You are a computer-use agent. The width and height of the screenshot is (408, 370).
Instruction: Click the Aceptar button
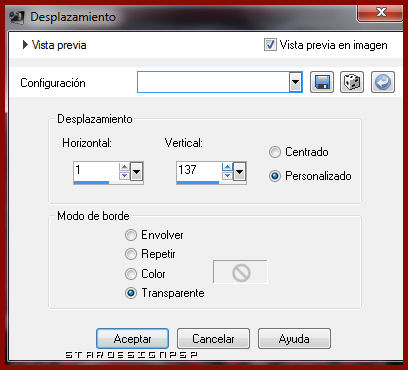(132, 339)
